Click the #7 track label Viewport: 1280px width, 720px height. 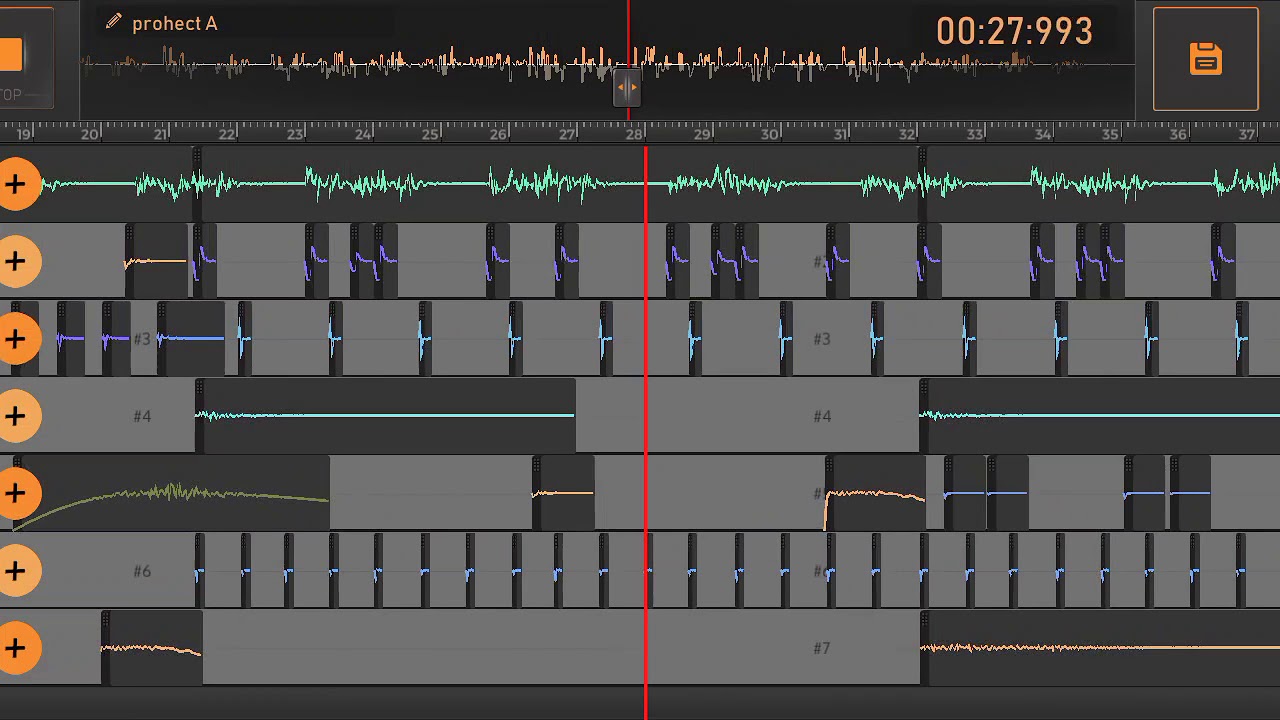pyautogui.click(x=822, y=648)
